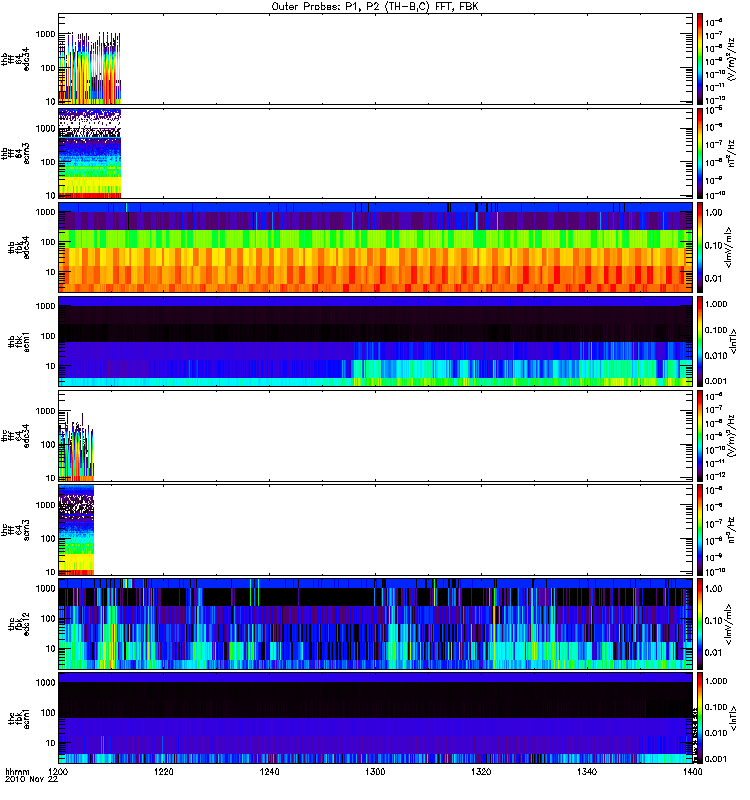This screenshot has width=750, height=800.
Task: Click the color bar beside thc fff edc34 panel
Action: (700, 436)
